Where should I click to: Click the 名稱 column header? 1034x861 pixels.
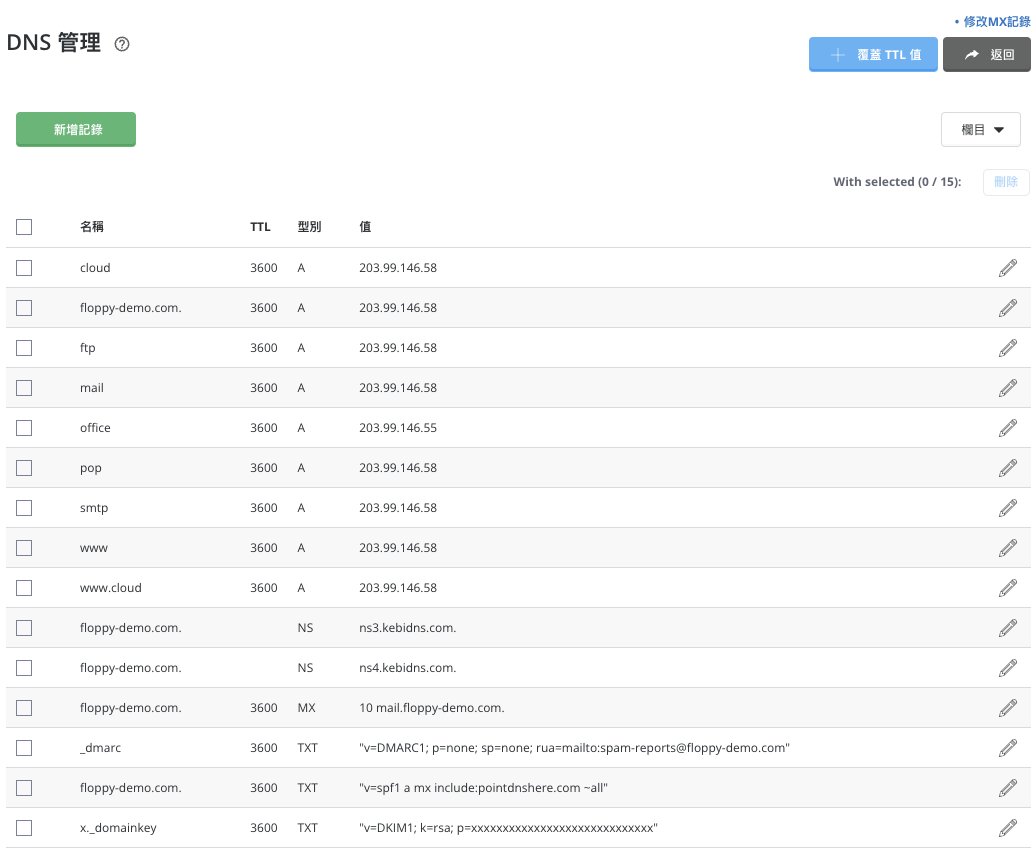click(x=92, y=227)
